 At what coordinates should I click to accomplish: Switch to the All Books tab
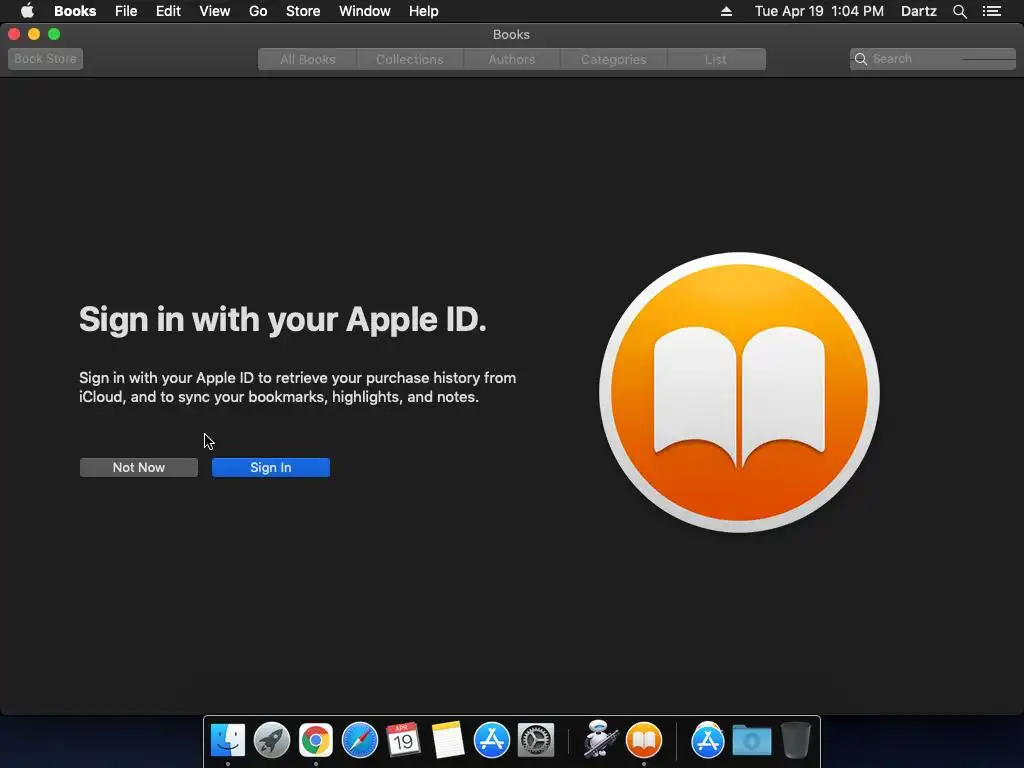tap(308, 59)
